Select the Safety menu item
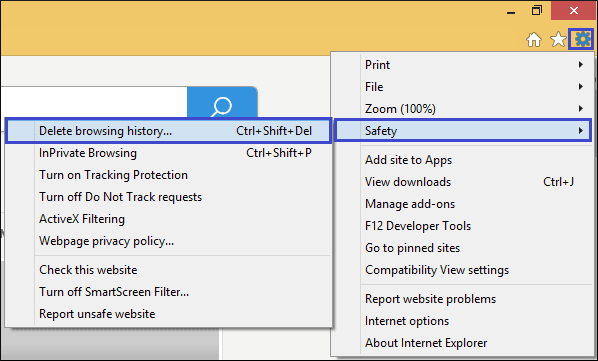The image size is (598, 361). [x=463, y=131]
